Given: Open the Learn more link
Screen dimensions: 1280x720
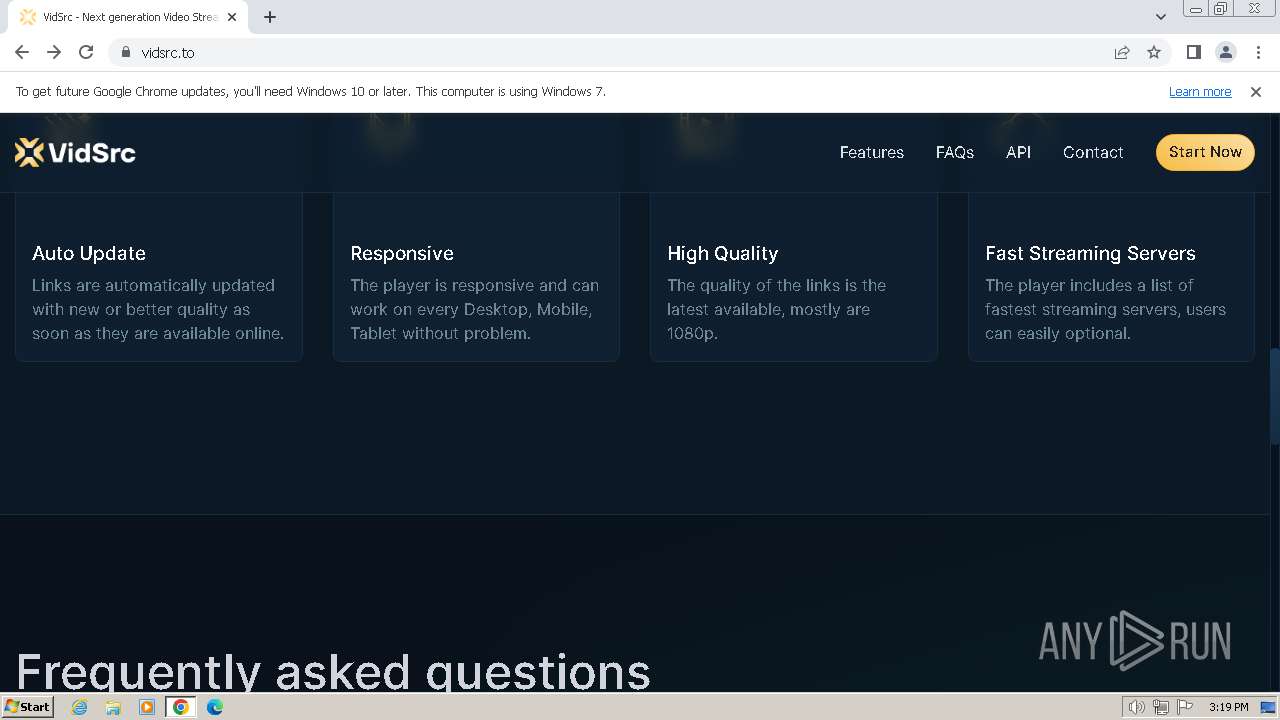Looking at the screenshot, I should (x=1200, y=91).
